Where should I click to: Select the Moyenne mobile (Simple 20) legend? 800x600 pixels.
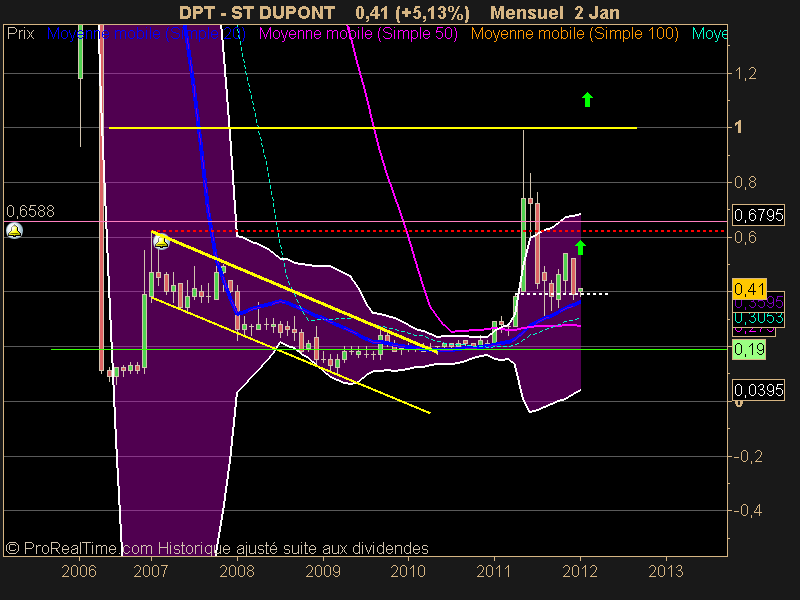tap(146, 34)
